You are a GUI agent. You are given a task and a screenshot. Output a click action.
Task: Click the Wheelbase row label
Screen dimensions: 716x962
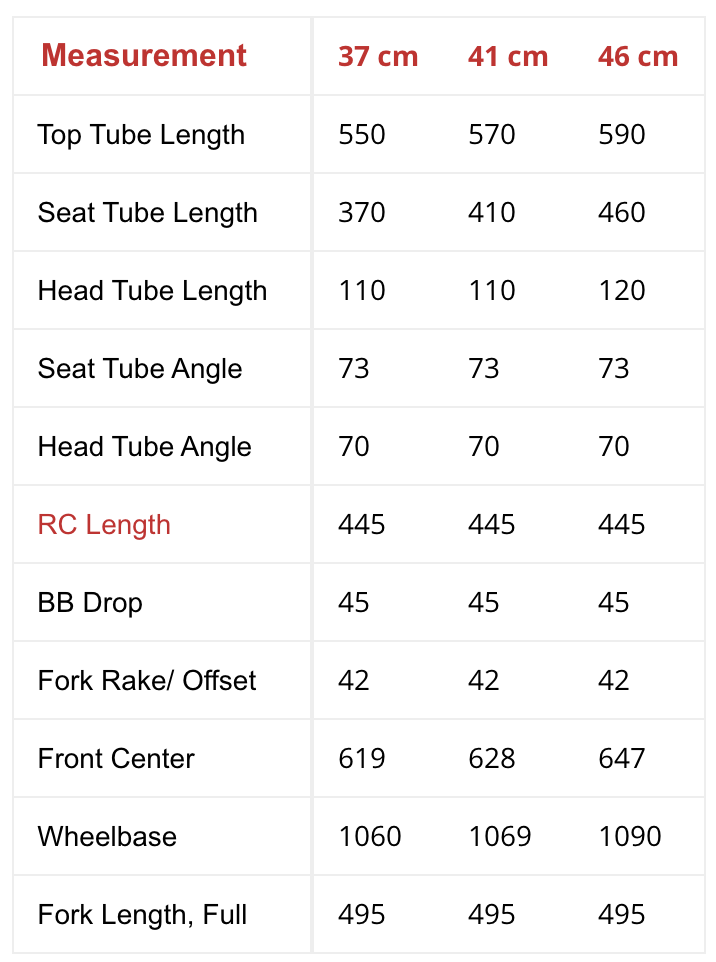(x=107, y=837)
